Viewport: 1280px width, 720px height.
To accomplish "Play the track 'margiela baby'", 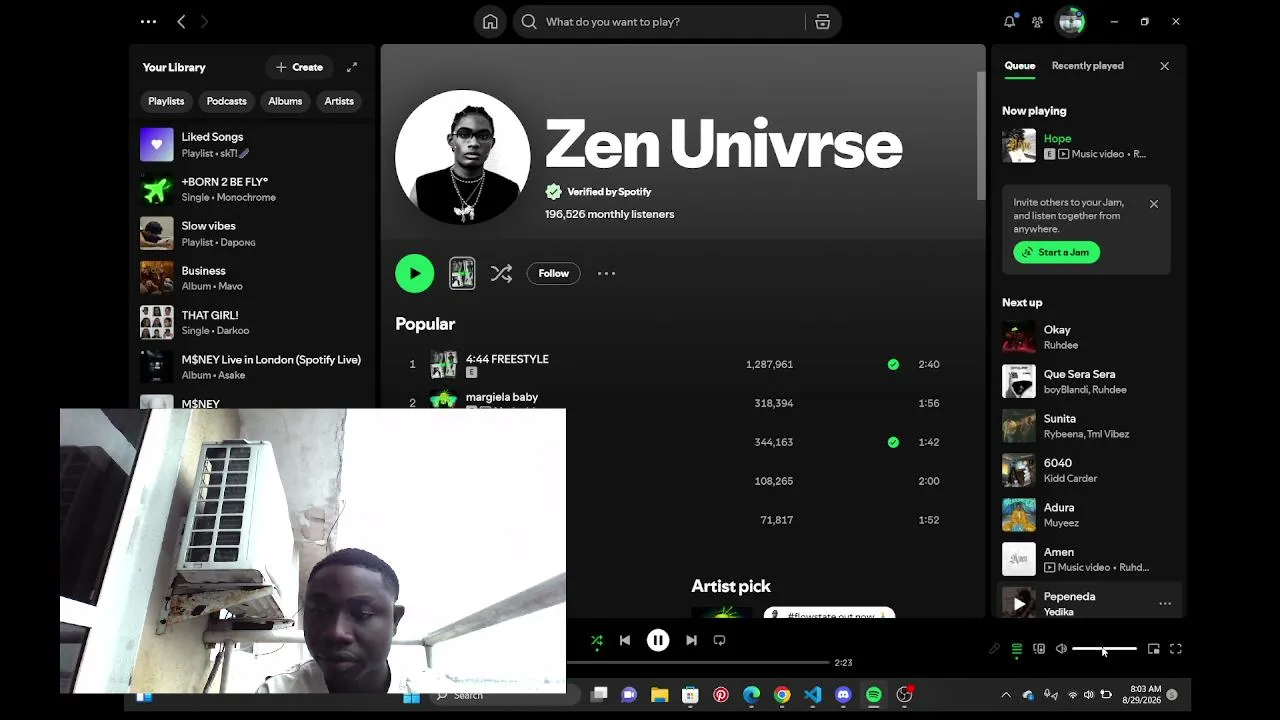I will pyautogui.click(x=502, y=397).
